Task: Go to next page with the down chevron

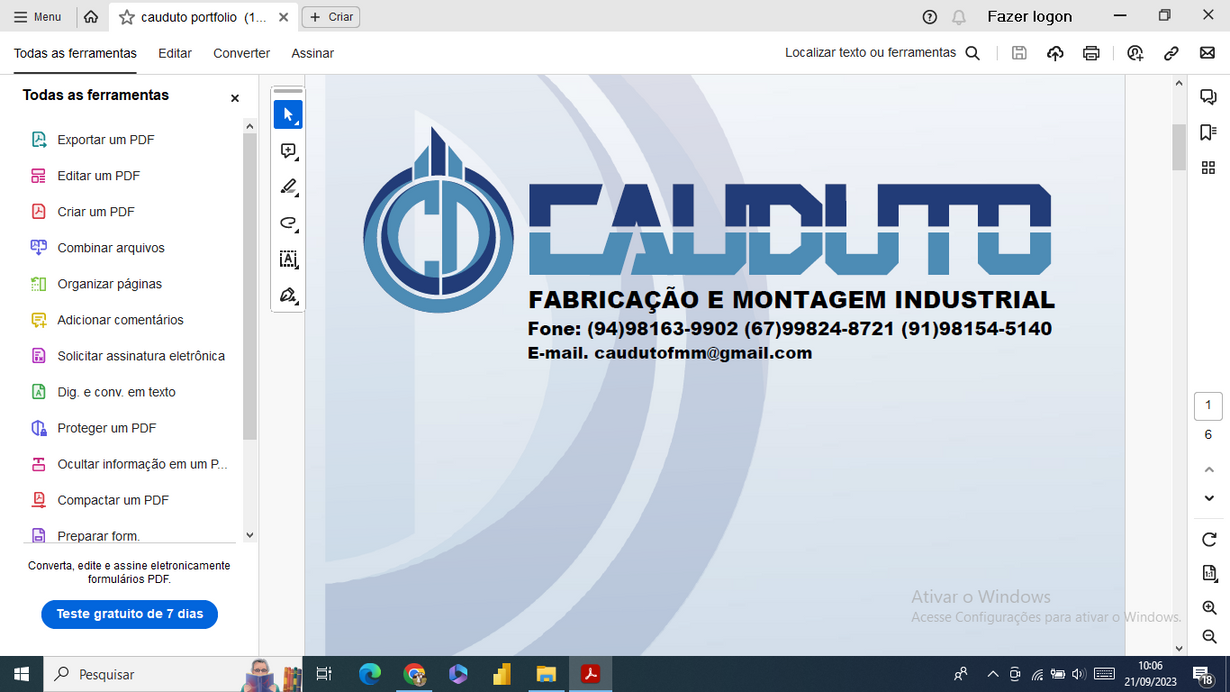Action: [1208, 498]
